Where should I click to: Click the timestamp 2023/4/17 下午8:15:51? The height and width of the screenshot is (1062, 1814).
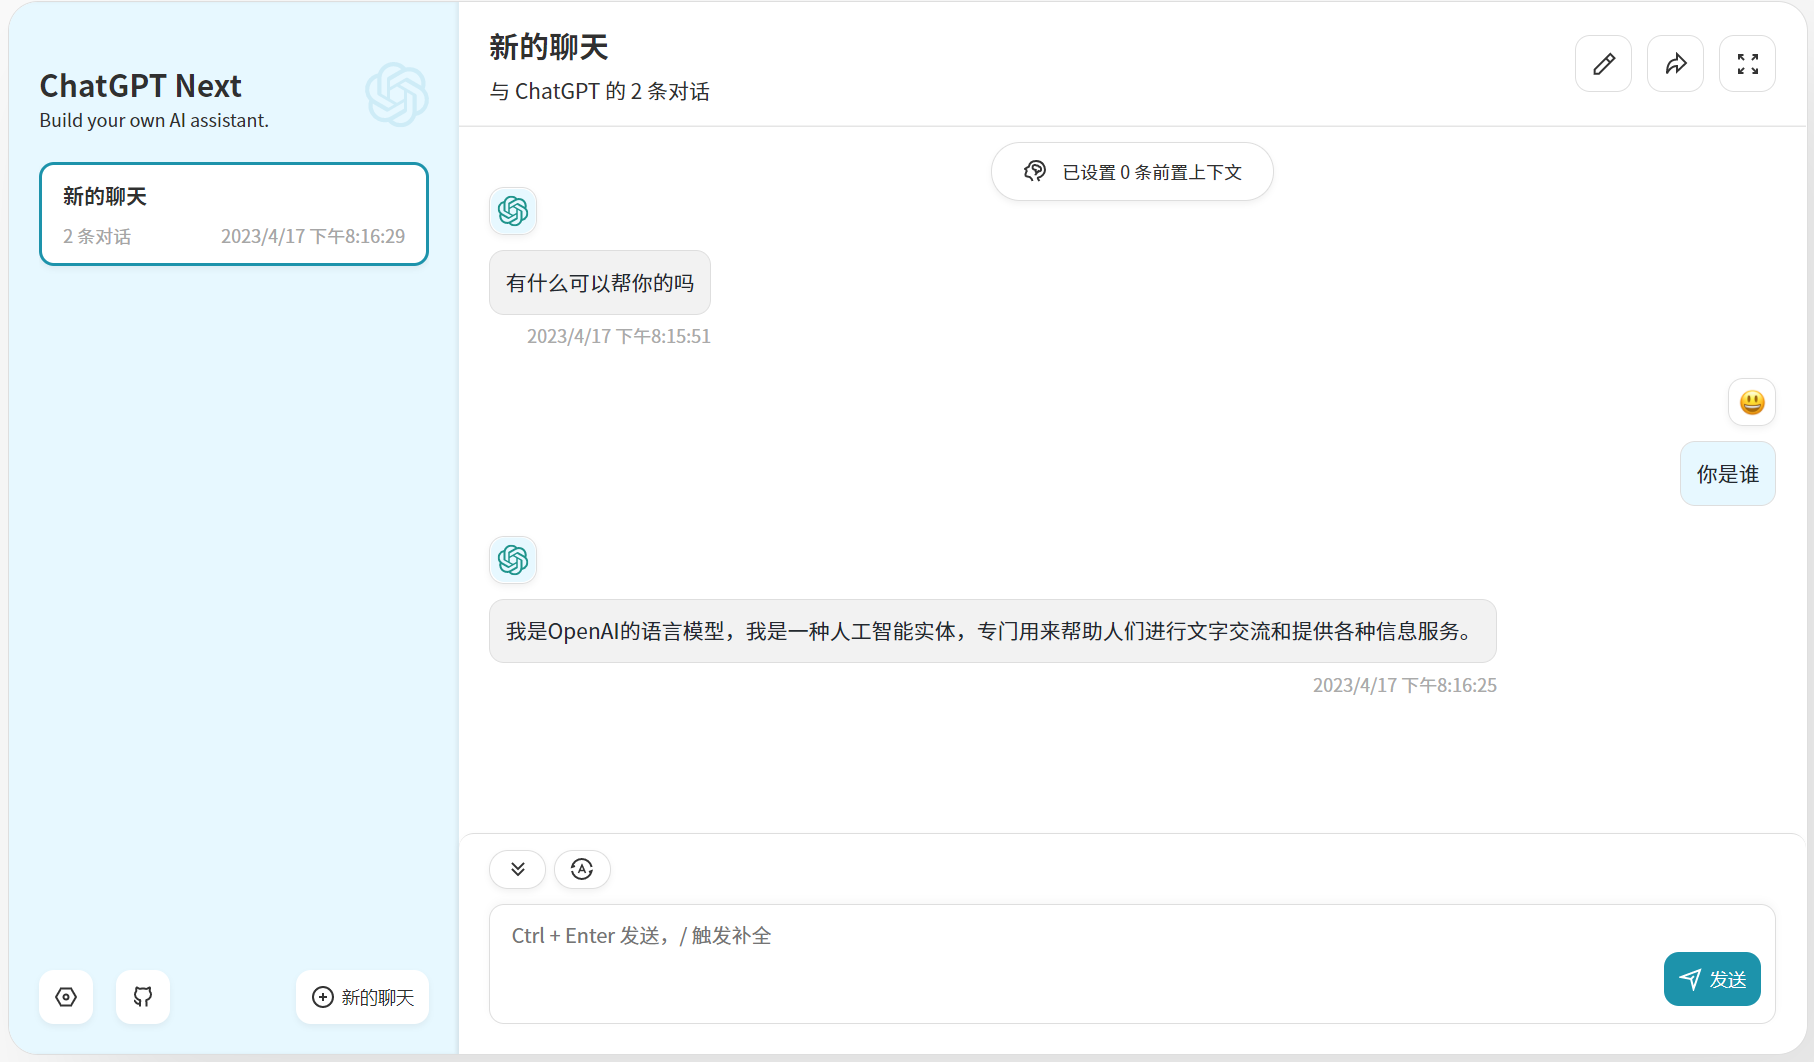coord(619,336)
